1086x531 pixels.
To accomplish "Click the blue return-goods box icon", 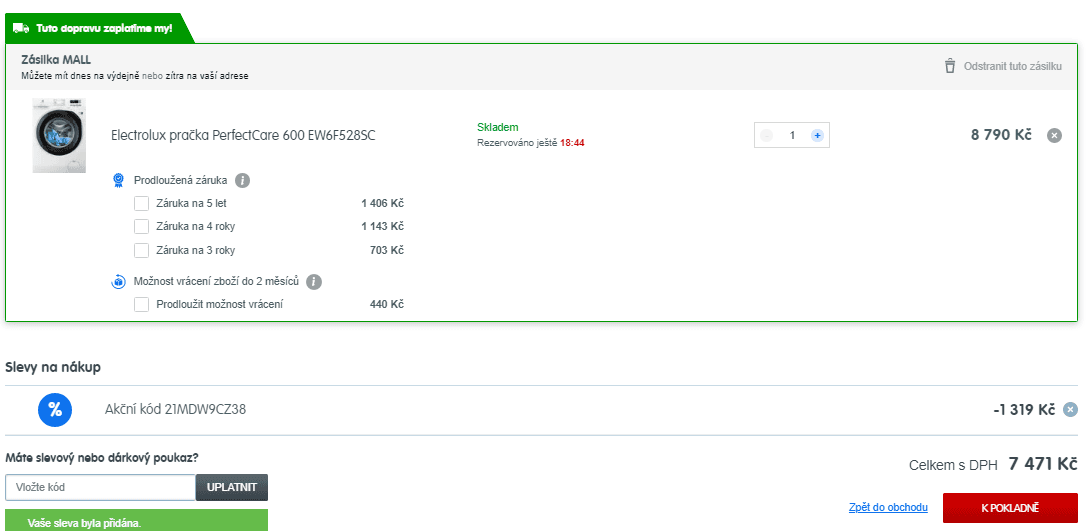I will pos(118,282).
